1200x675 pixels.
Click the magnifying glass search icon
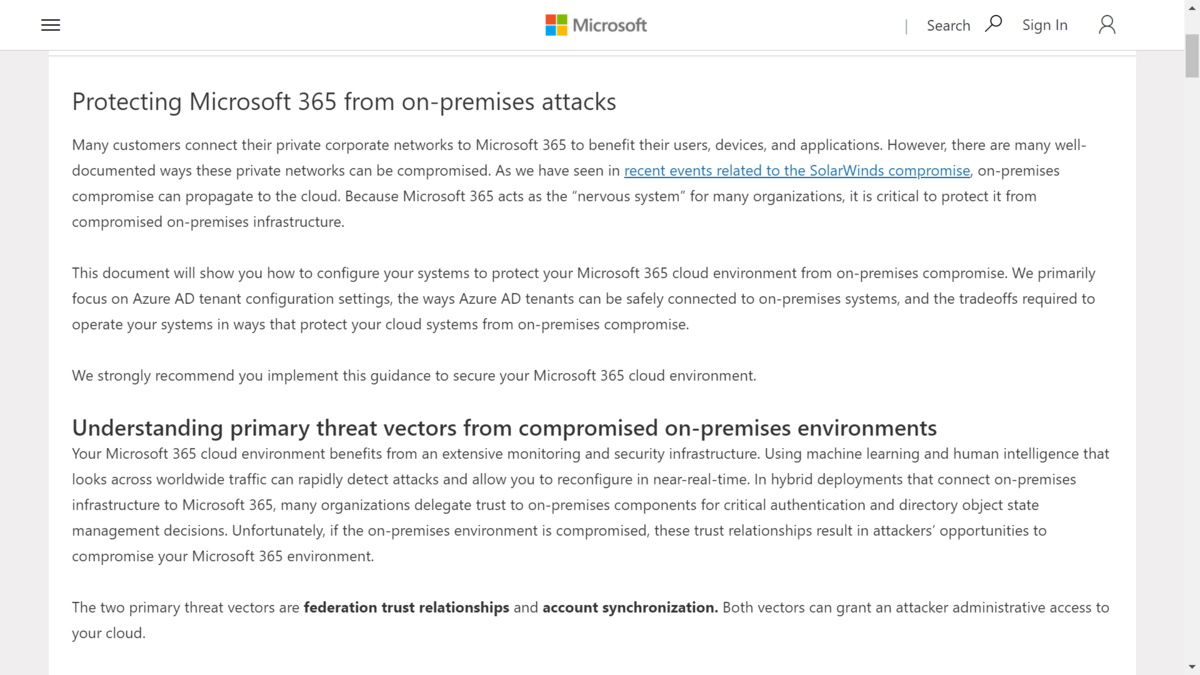coord(993,24)
